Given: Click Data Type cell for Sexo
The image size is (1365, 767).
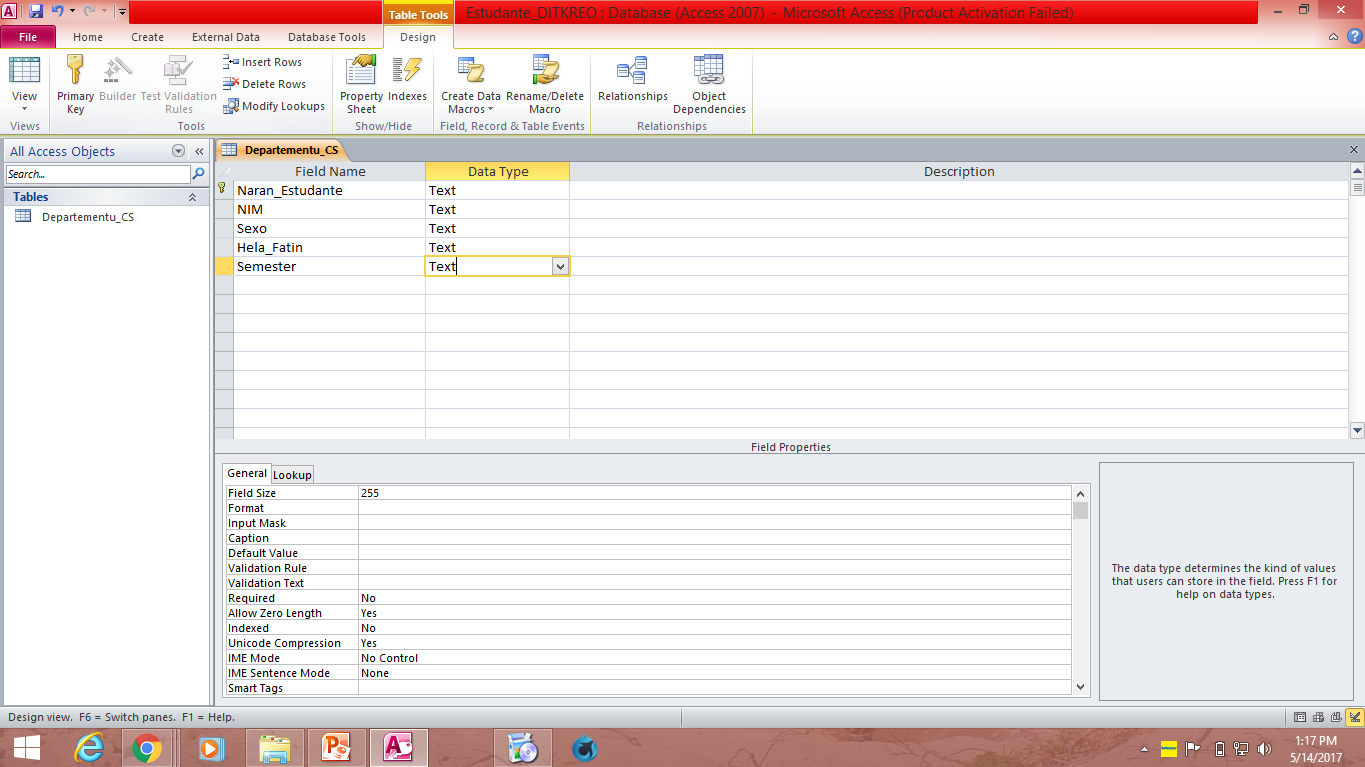Looking at the screenshot, I should pyautogui.click(x=497, y=228).
